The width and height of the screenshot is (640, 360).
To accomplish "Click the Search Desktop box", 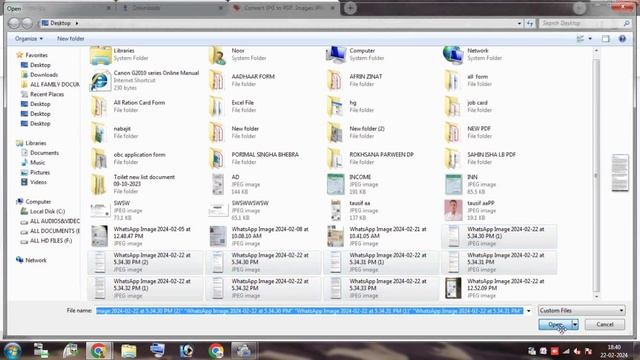I will 584,23.
